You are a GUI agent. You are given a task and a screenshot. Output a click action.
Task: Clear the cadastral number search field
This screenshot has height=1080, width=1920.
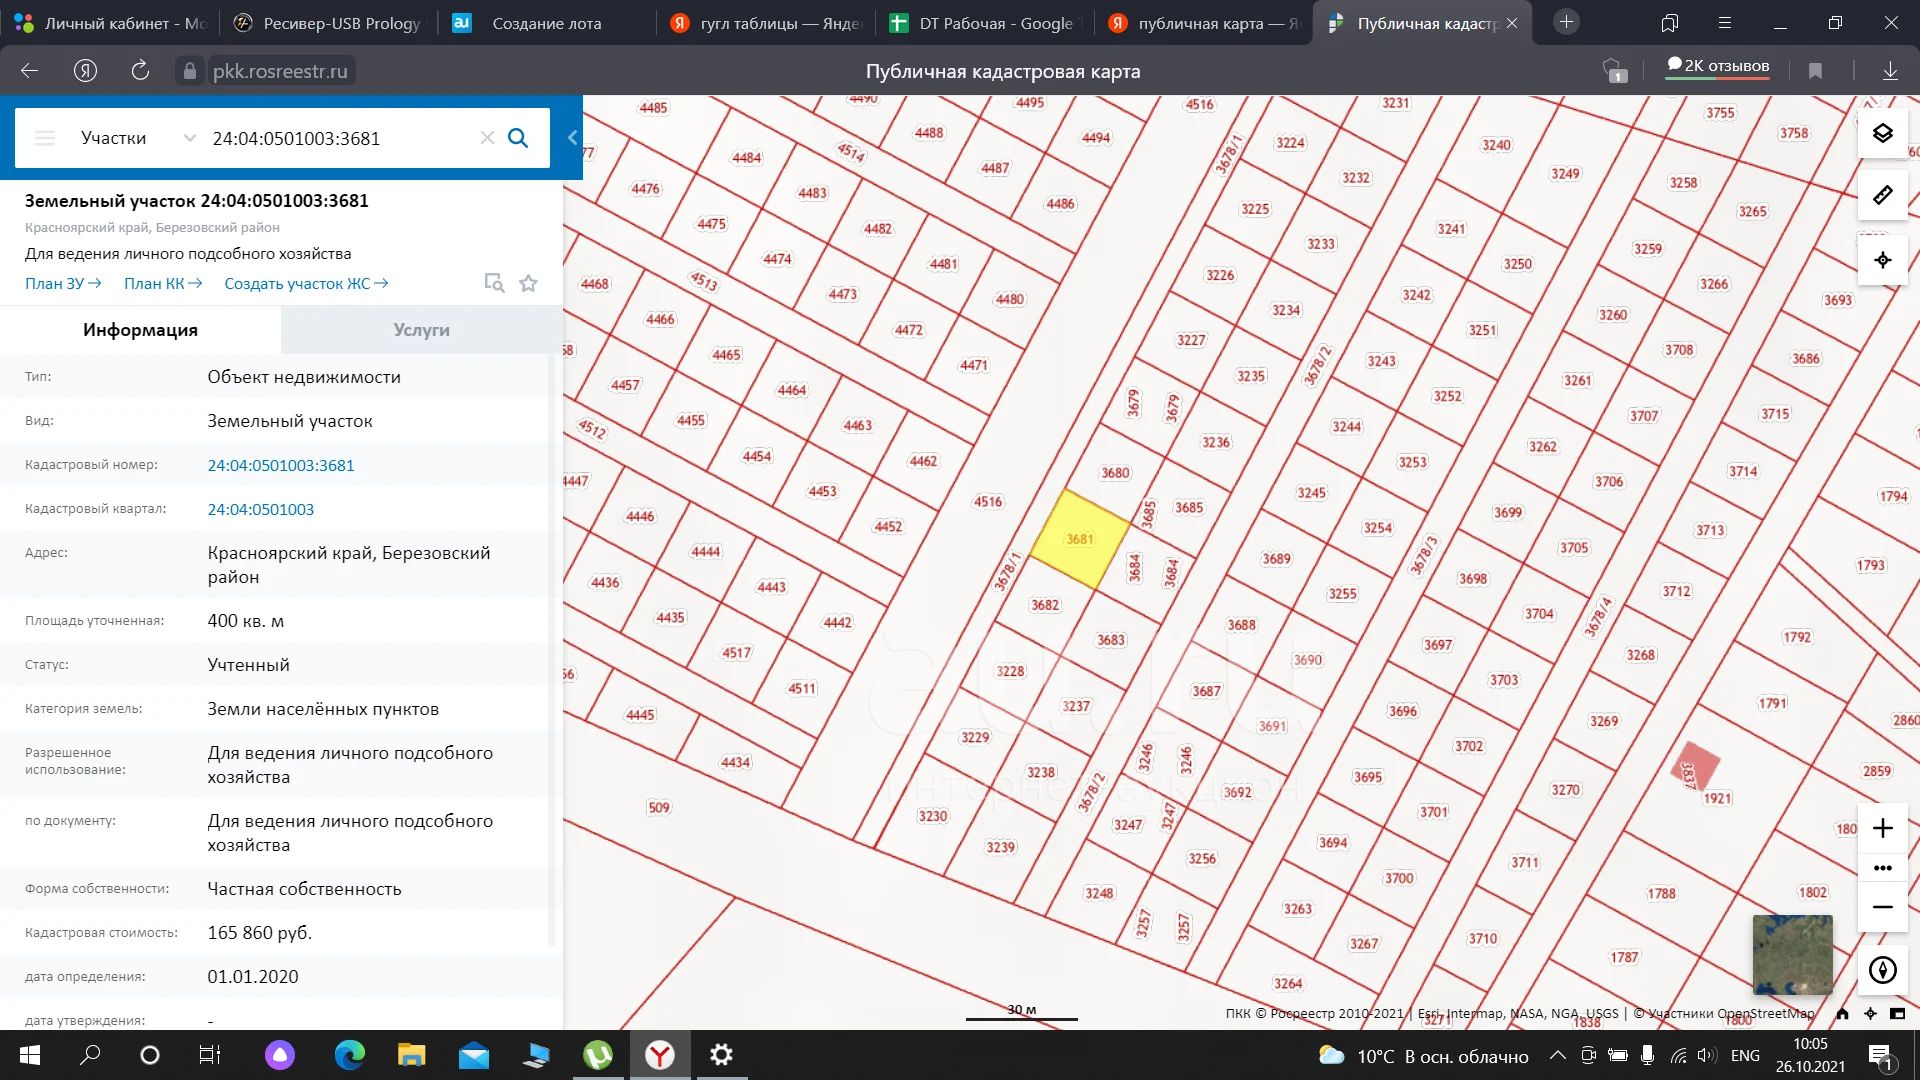coord(487,138)
